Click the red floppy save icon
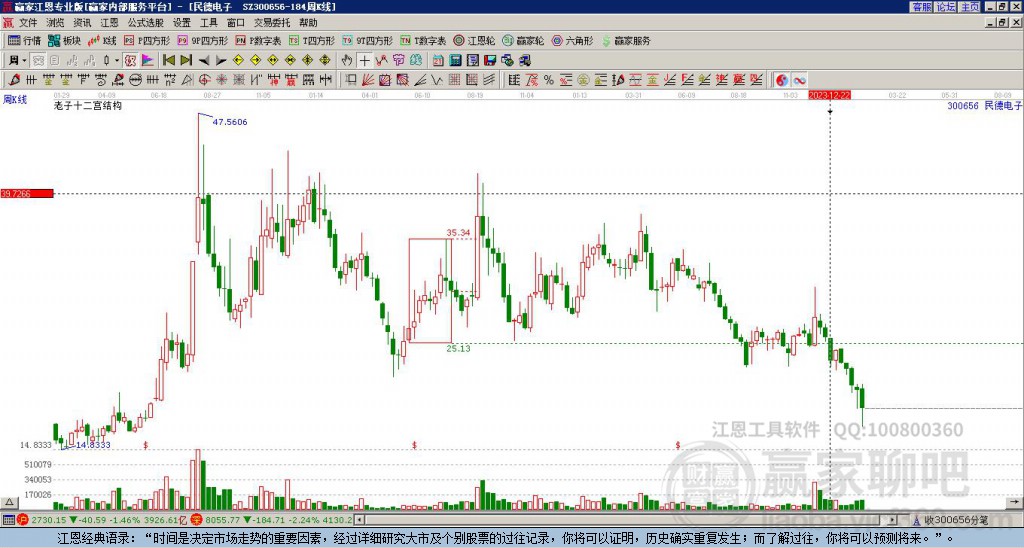 point(490,61)
